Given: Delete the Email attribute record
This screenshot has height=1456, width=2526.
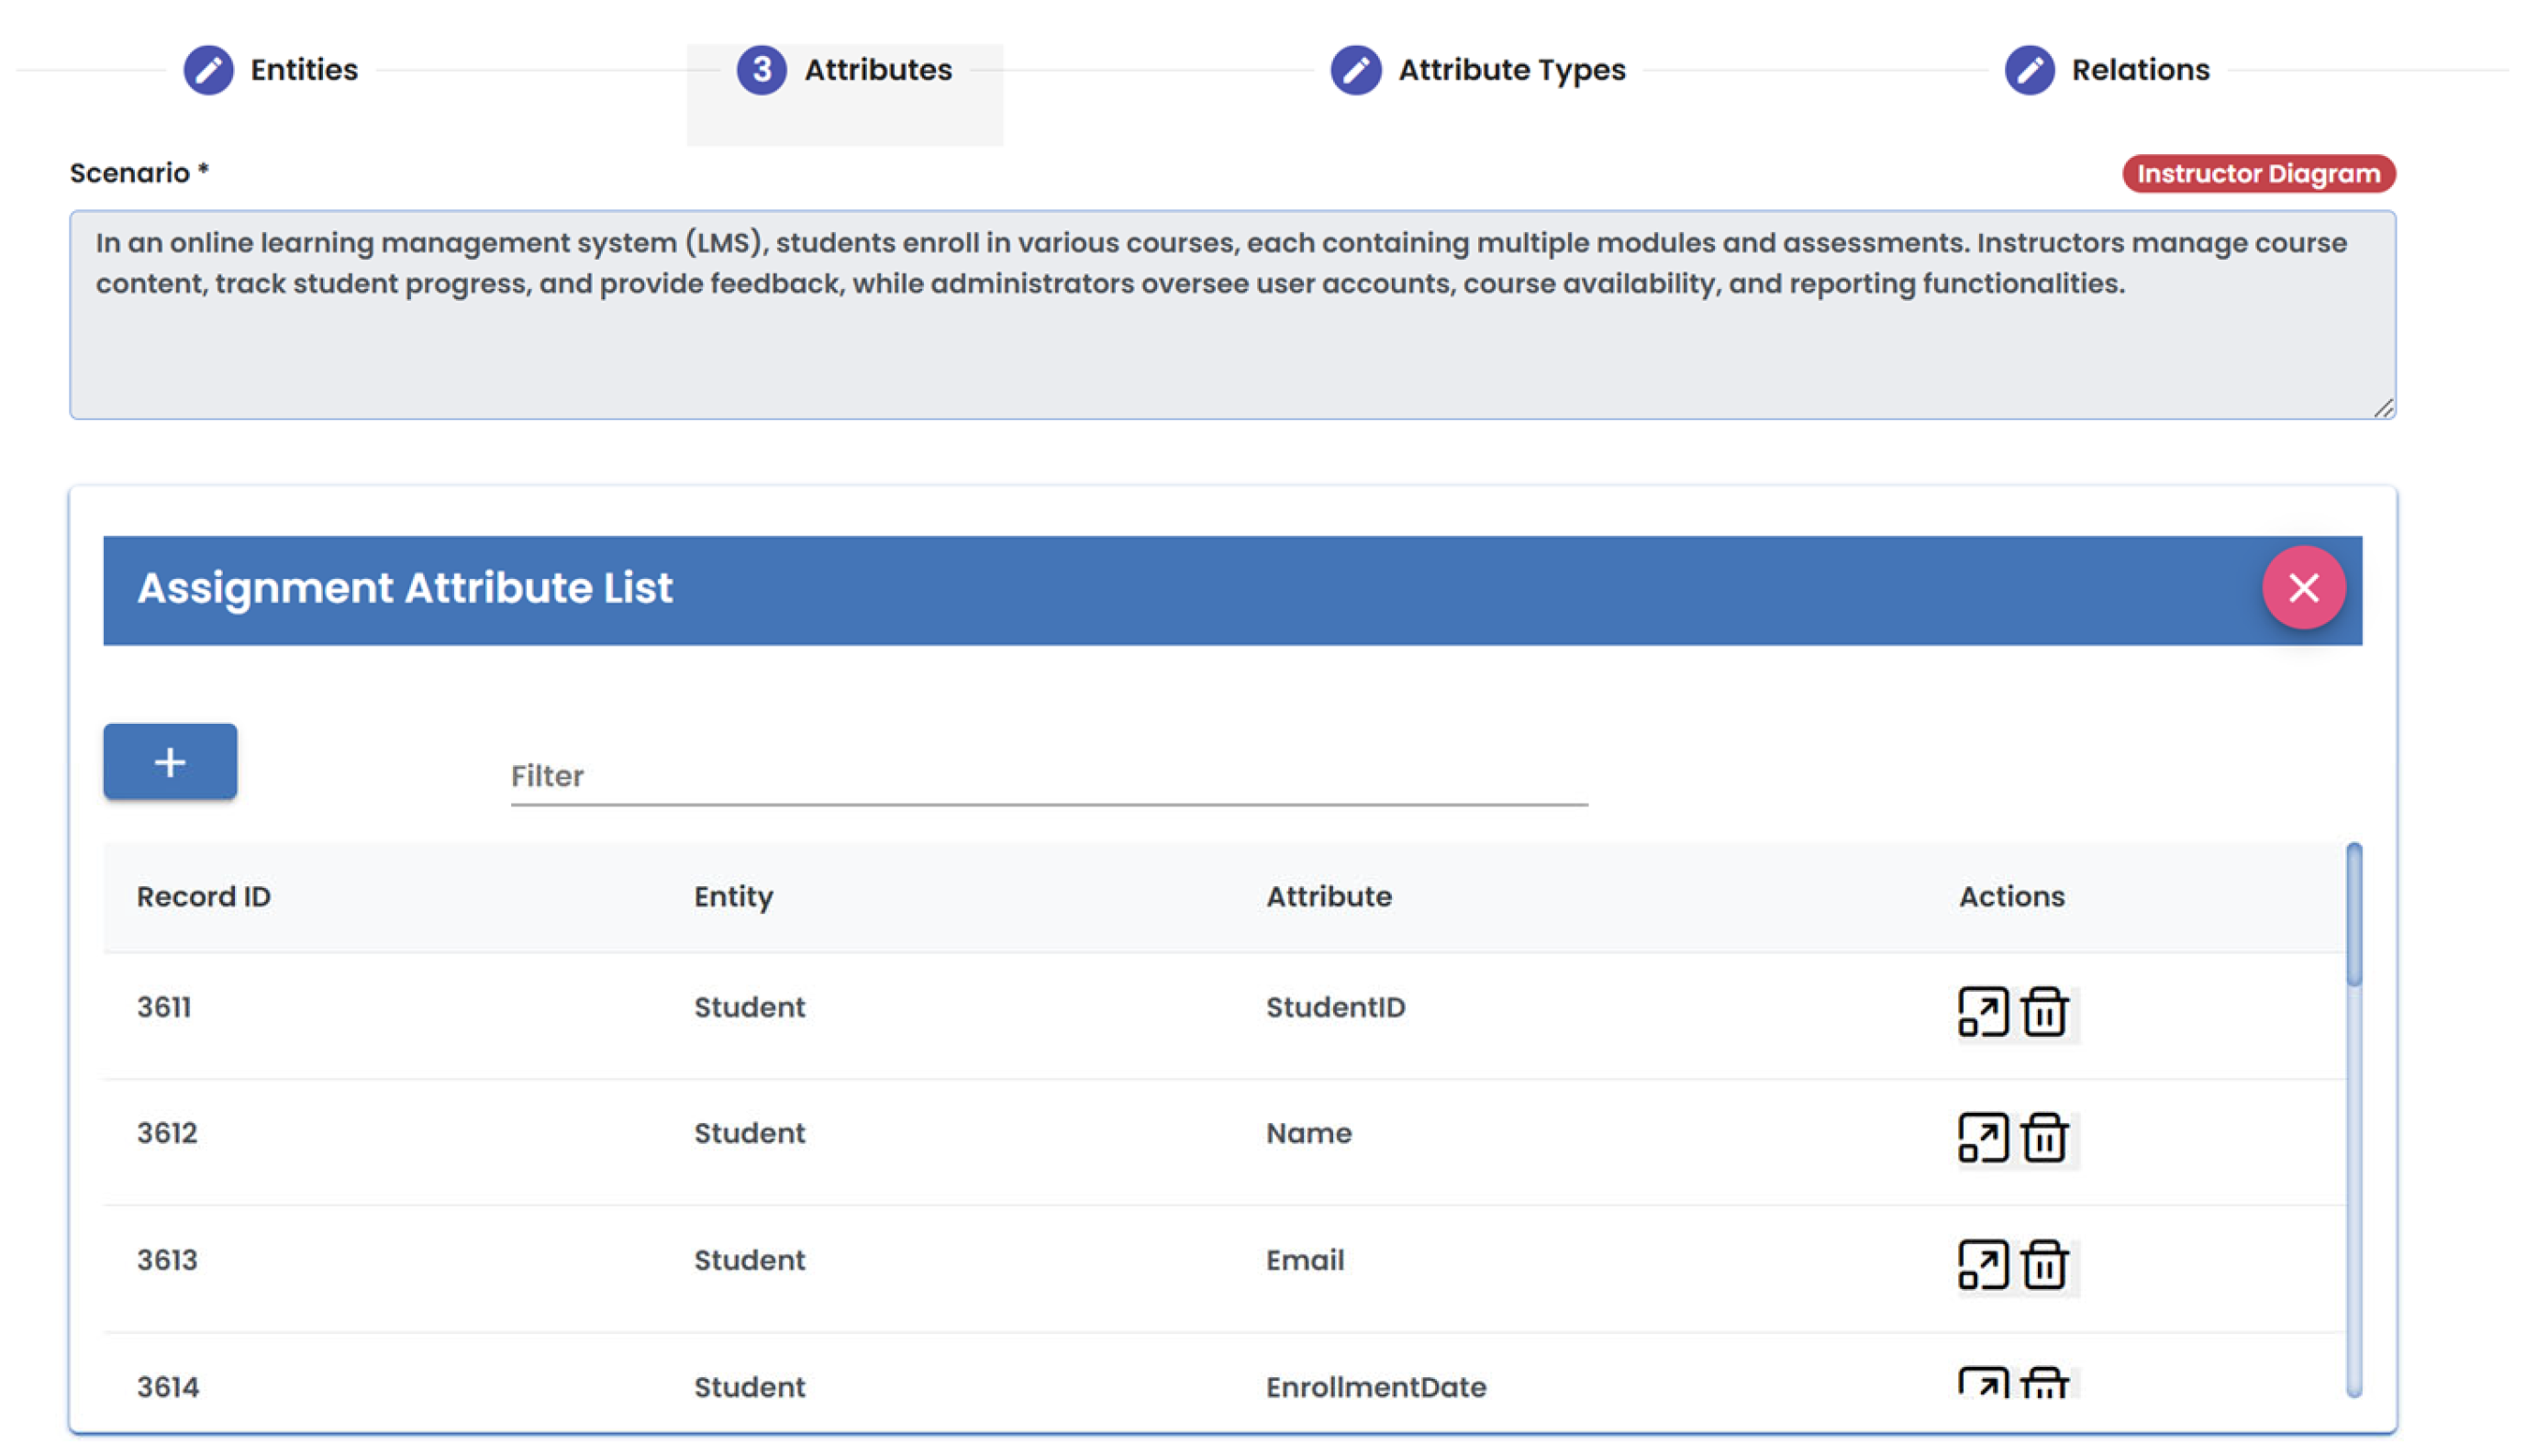Looking at the screenshot, I should [x=2043, y=1264].
